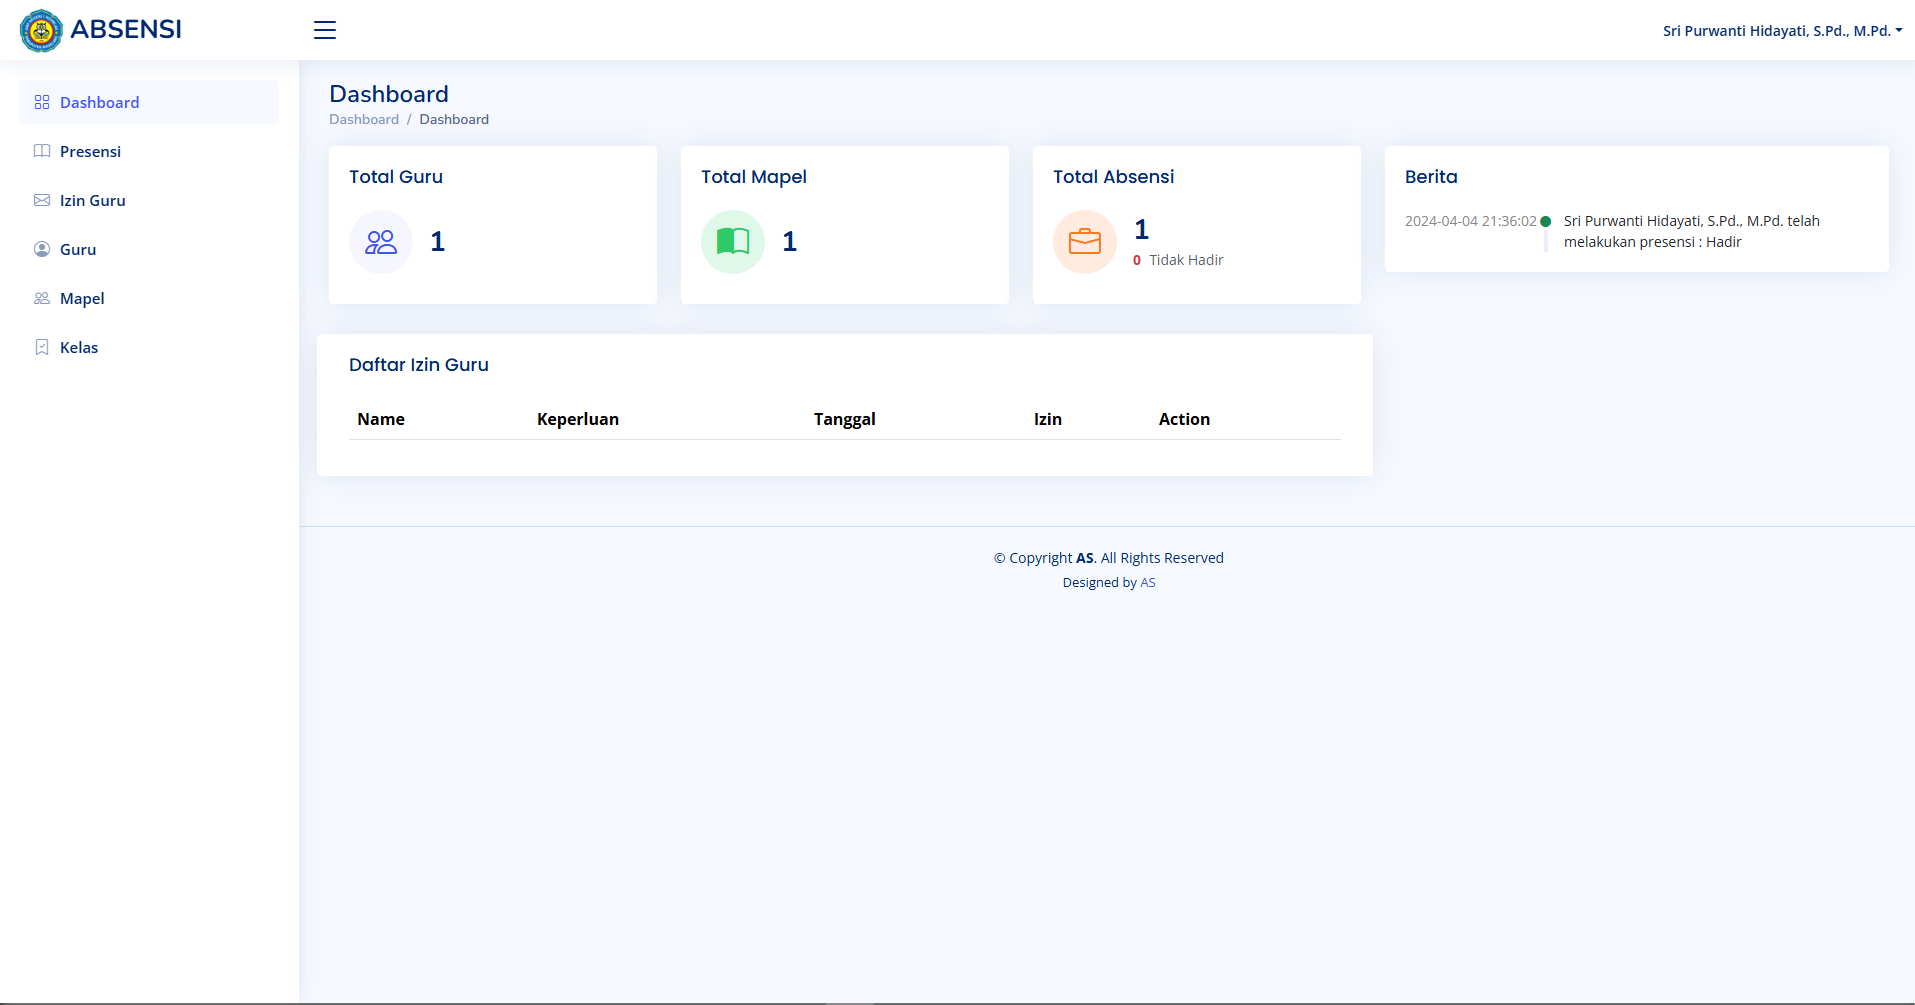The height and width of the screenshot is (1005, 1915).
Task: Toggle the sidebar with hamburger icon
Action: [x=325, y=30]
